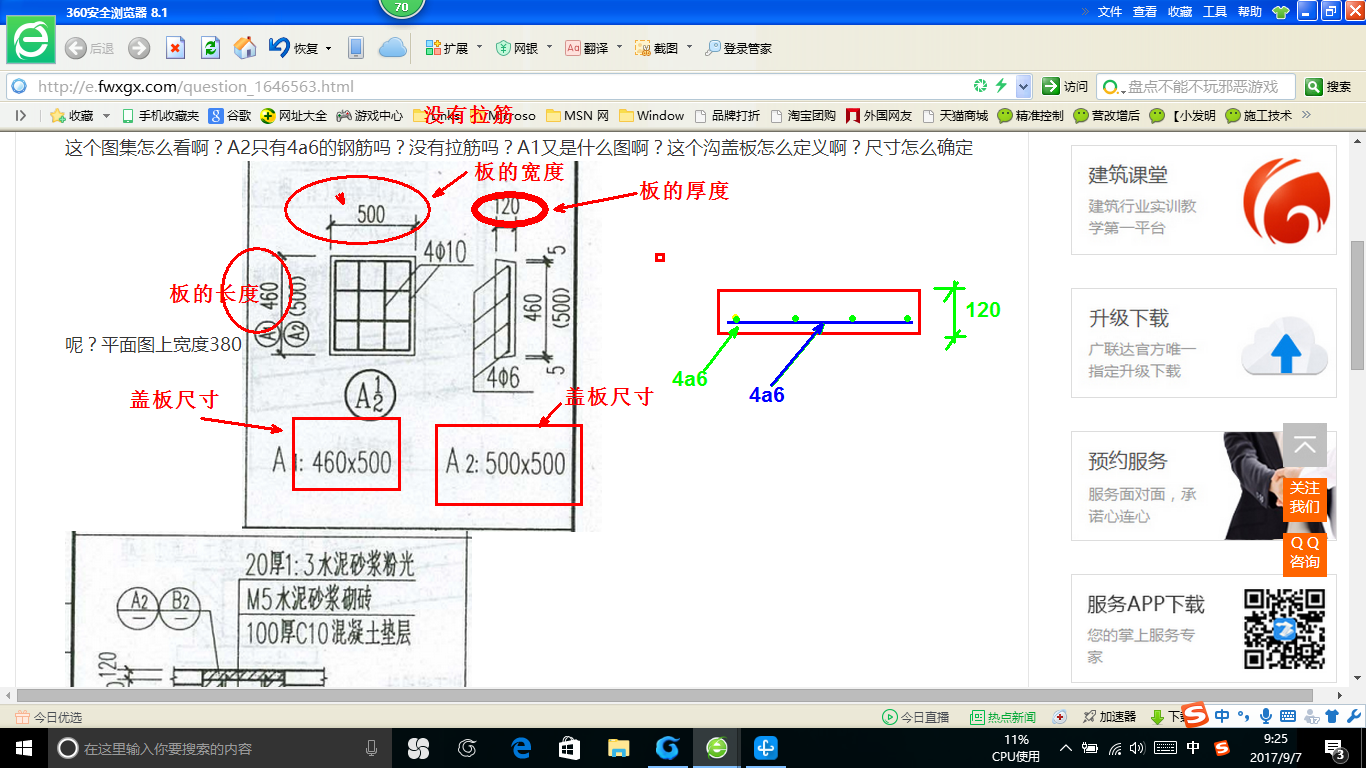Click the Sogou microphone voice input icon

coord(1266,716)
